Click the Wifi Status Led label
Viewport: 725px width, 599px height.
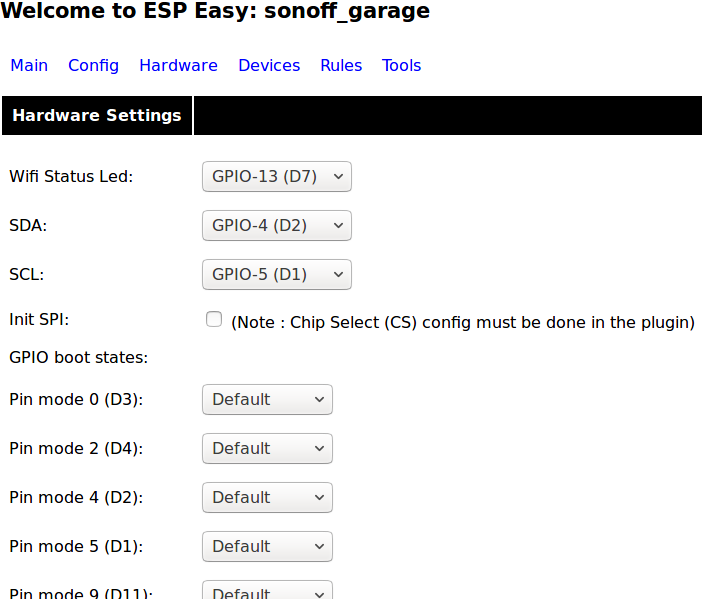pyautogui.click(x=71, y=177)
